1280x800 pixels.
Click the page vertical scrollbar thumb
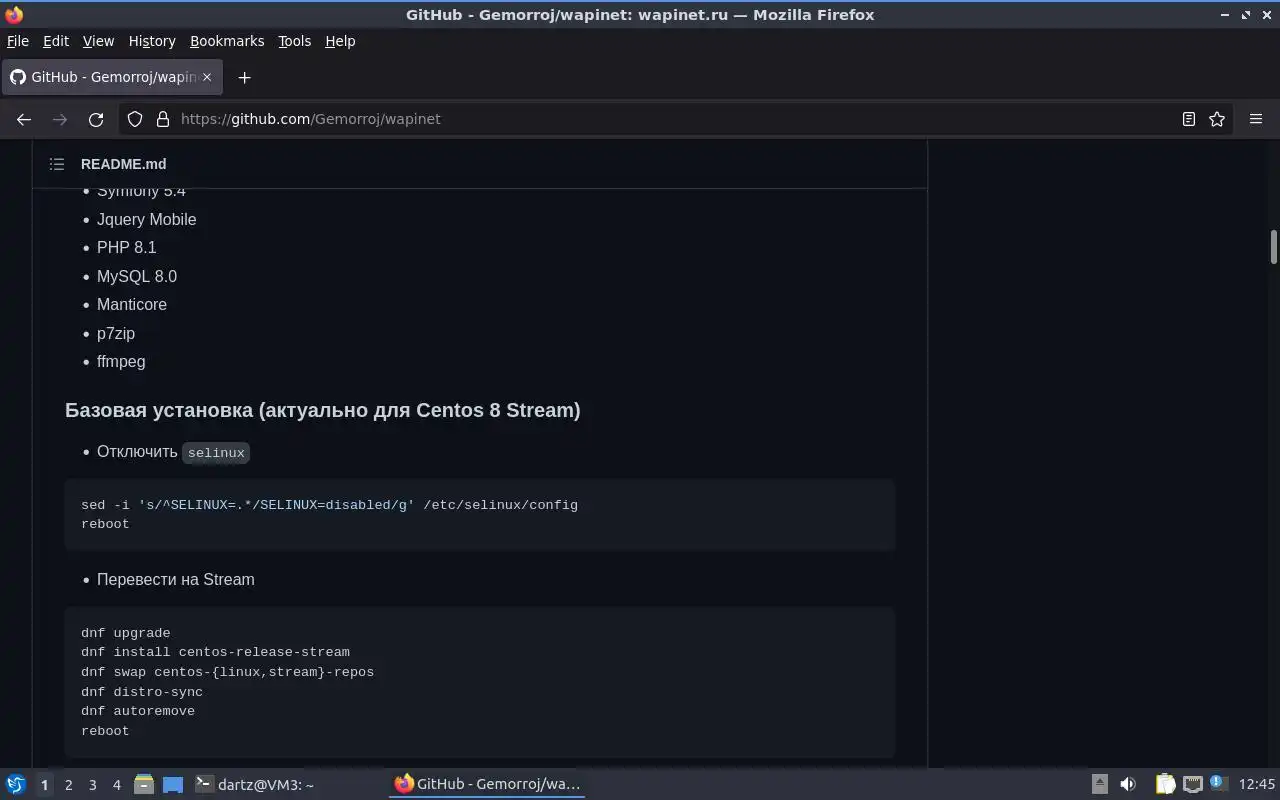pyautogui.click(x=1274, y=247)
